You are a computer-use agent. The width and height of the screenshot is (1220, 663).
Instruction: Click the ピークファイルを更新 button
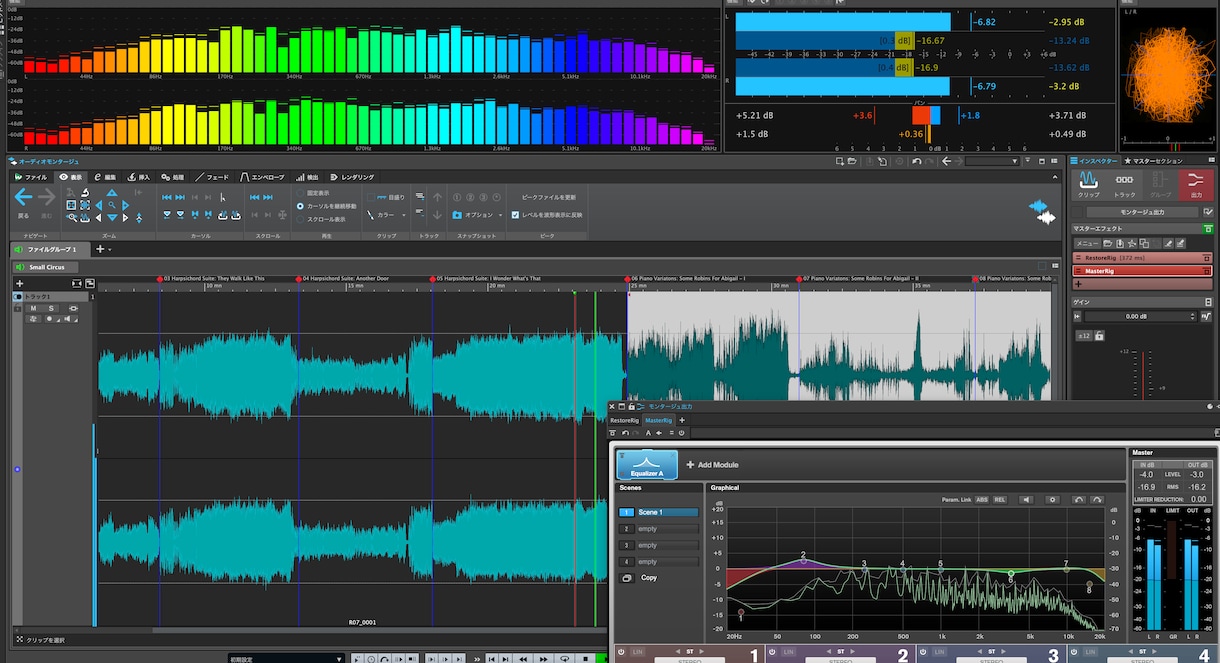pos(549,197)
